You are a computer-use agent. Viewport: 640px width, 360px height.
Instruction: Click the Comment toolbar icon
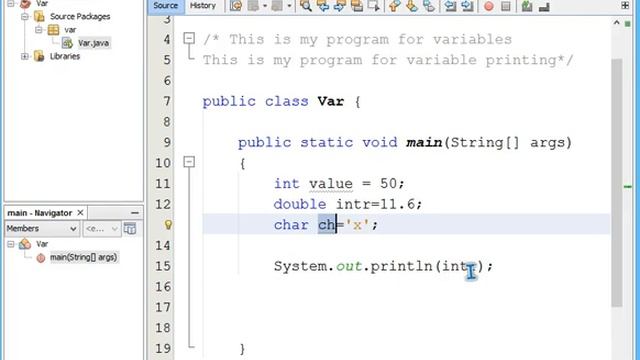point(527,6)
